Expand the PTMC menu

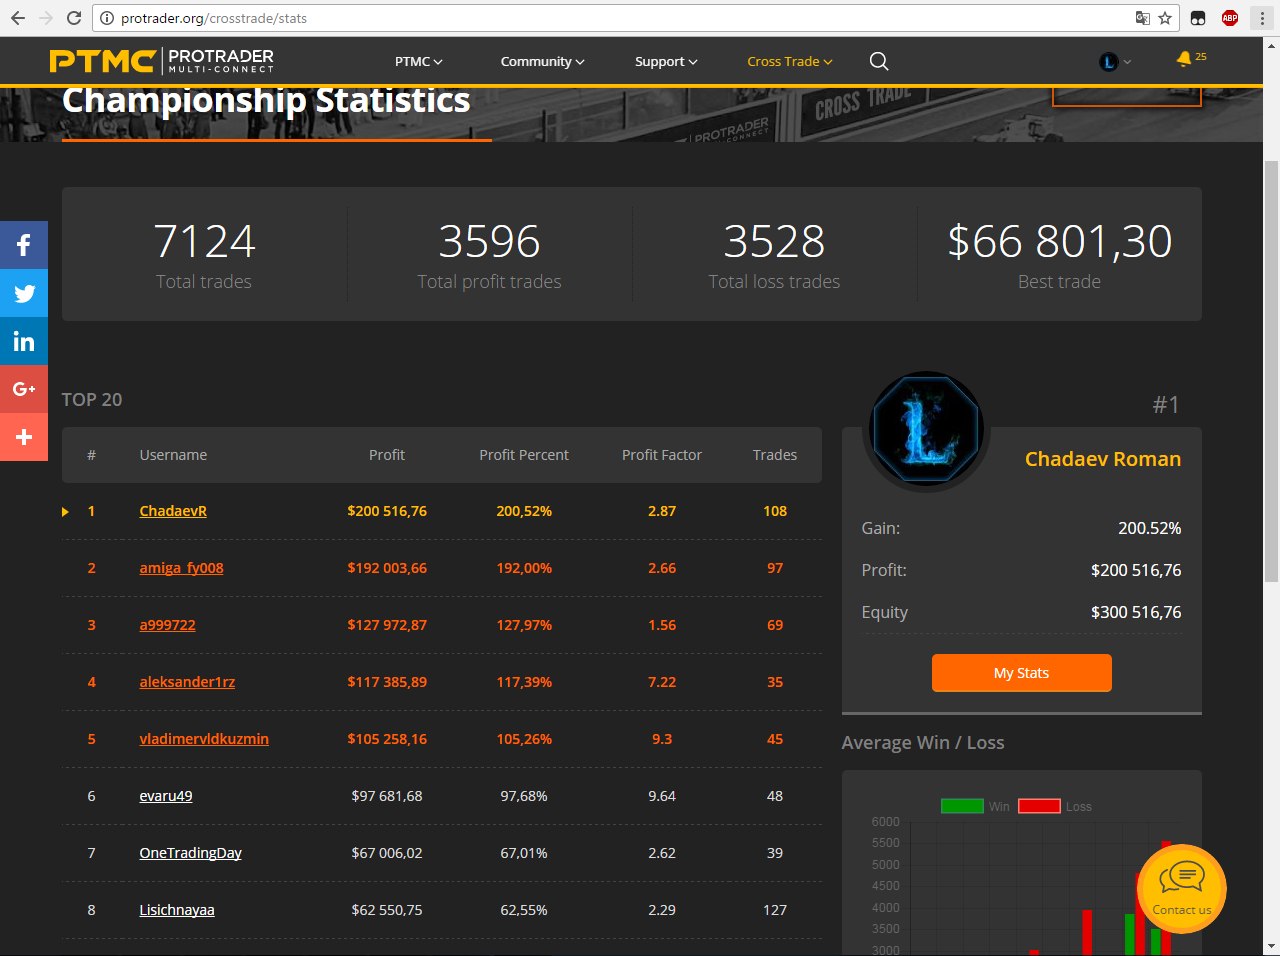click(418, 62)
